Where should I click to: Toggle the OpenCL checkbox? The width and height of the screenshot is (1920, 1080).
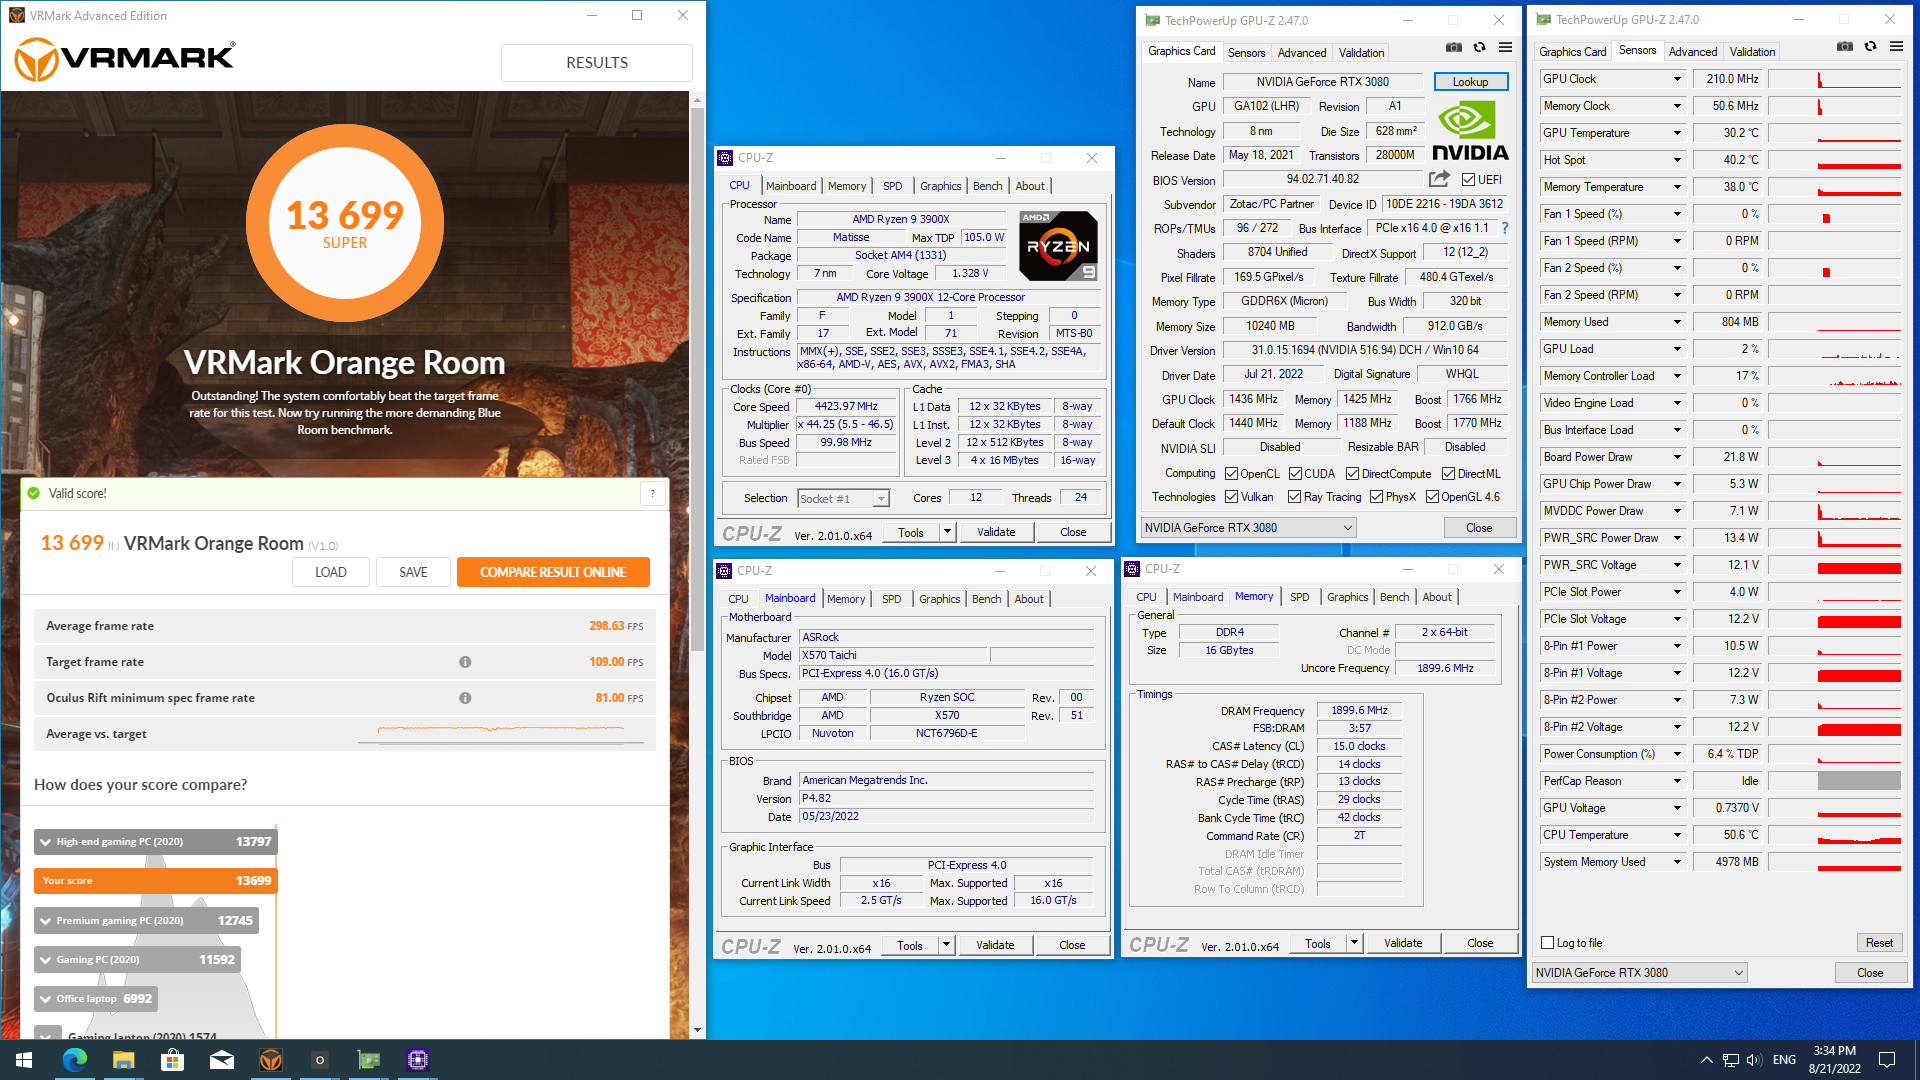(1231, 474)
